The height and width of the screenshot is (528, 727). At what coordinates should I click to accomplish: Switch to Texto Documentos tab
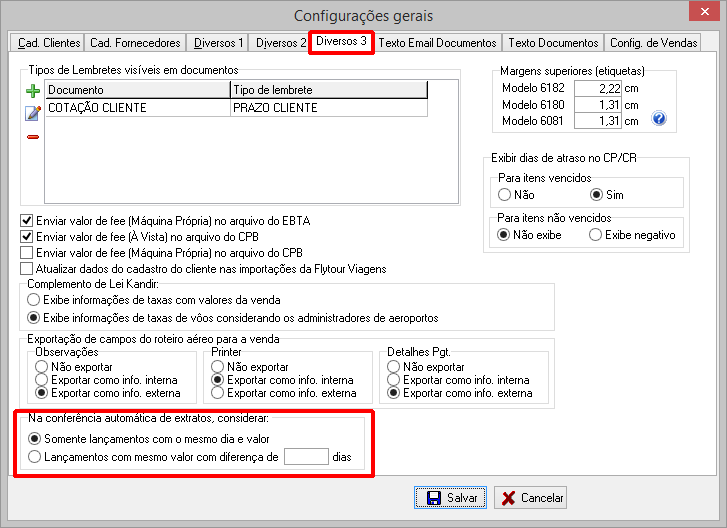(553, 43)
